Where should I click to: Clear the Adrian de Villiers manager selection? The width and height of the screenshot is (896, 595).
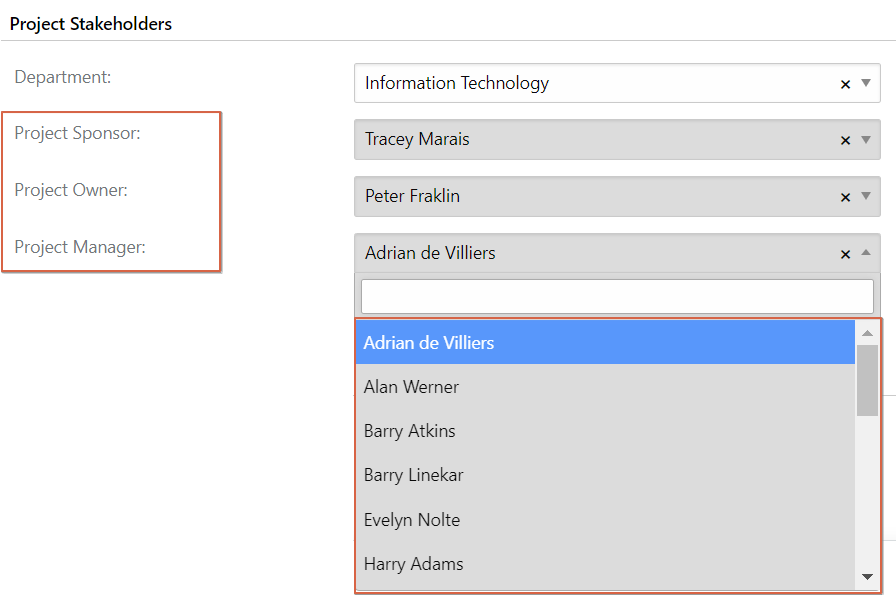845,255
